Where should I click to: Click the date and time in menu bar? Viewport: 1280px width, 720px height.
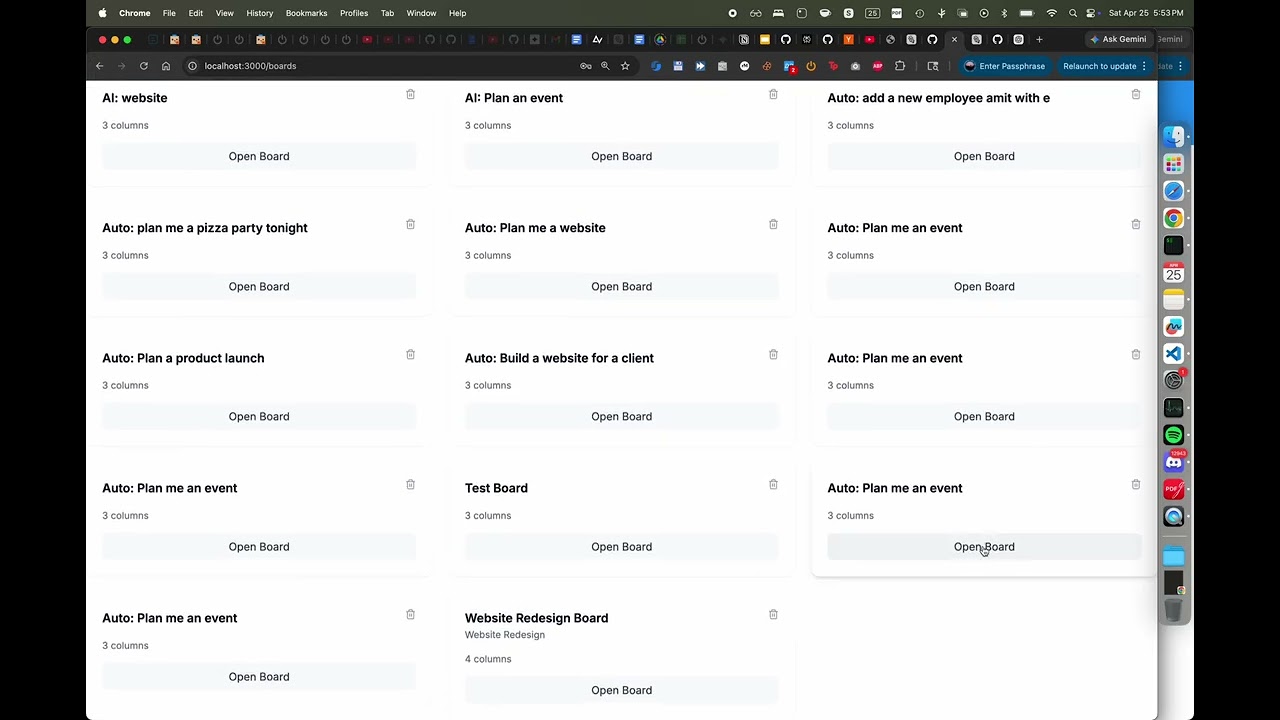(1146, 13)
